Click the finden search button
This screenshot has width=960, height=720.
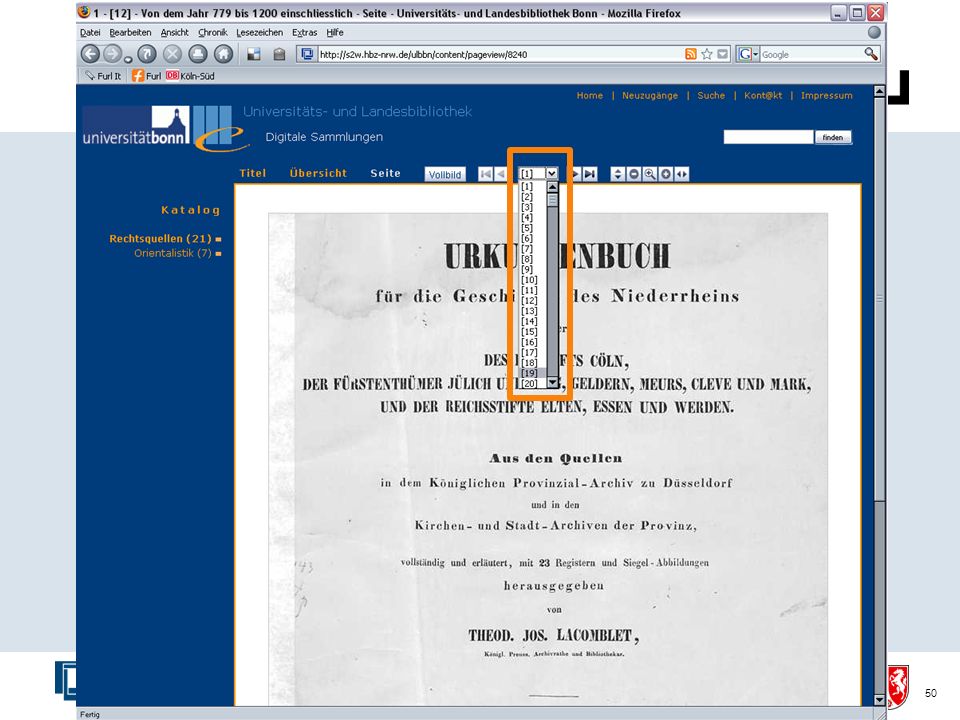pyautogui.click(x=833, y=137)
